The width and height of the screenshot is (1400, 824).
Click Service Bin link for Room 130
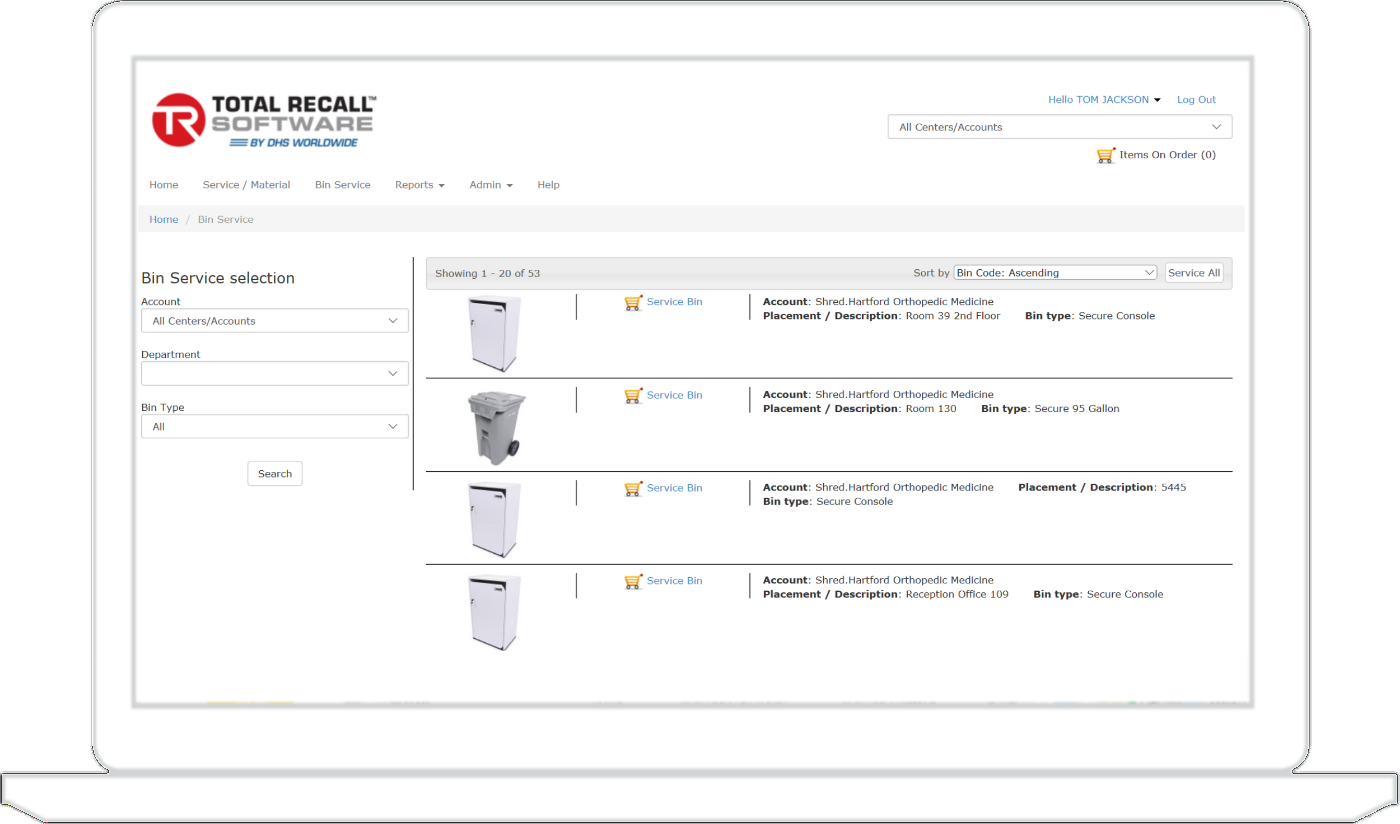click(675, 395)
